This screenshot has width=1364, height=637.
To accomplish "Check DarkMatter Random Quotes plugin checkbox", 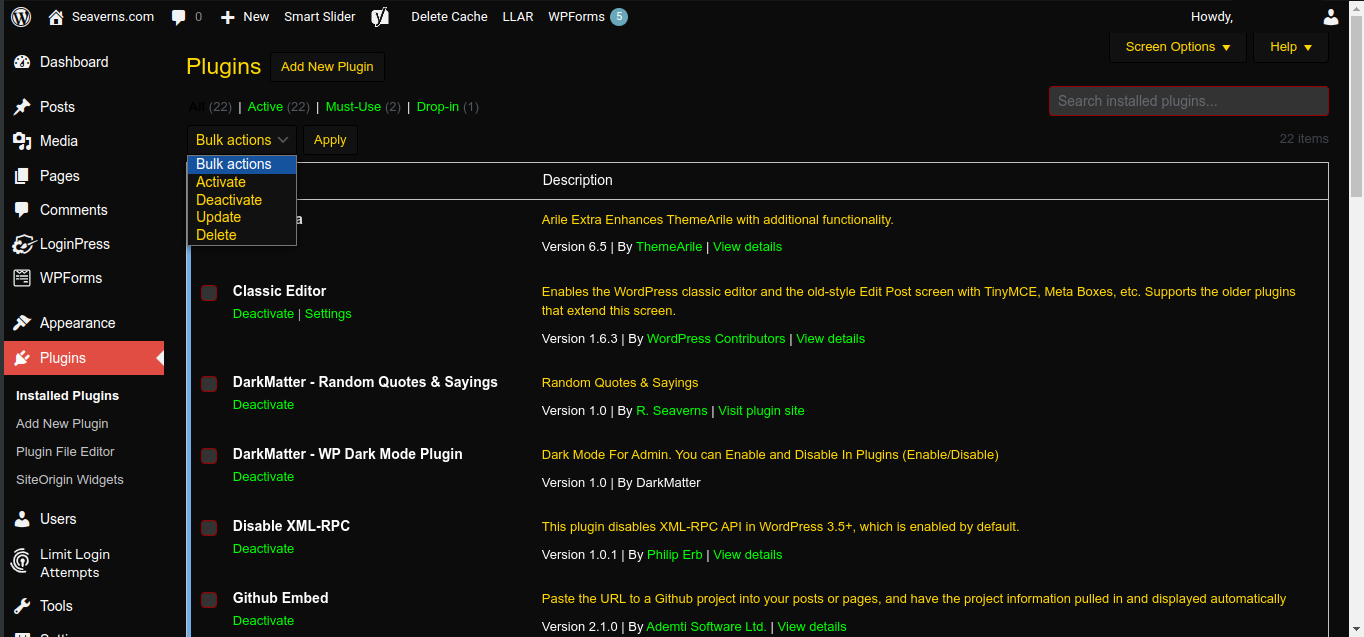I will [x=209, y=384].
